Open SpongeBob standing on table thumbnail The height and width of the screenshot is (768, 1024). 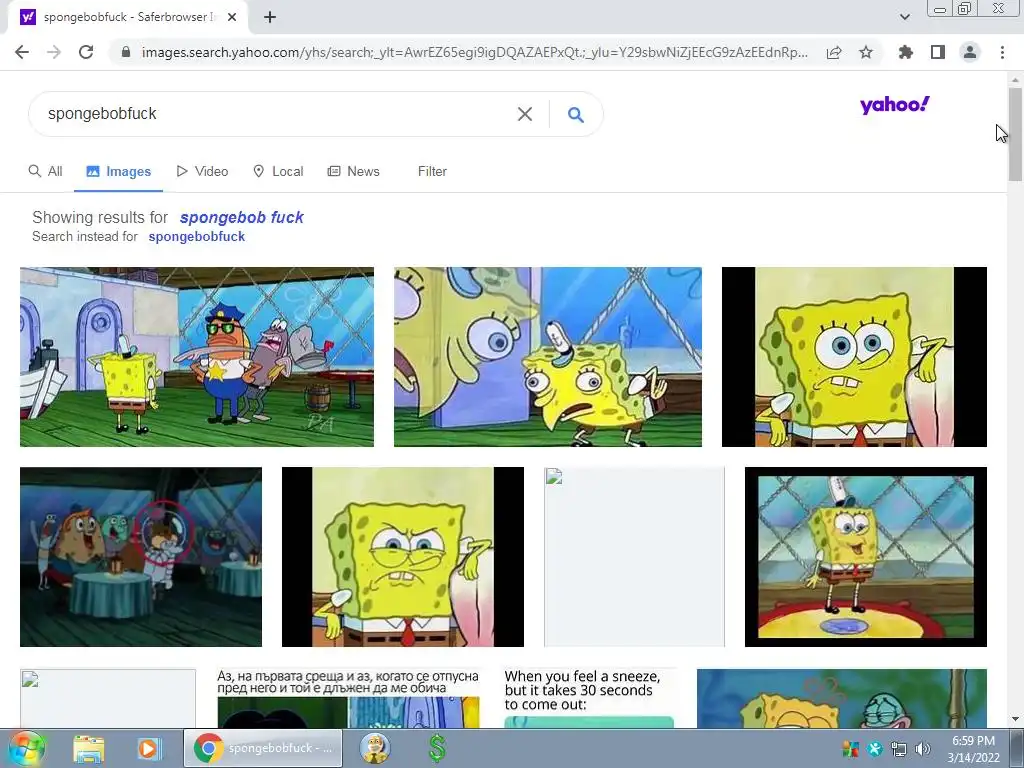(x=866, y=556)
